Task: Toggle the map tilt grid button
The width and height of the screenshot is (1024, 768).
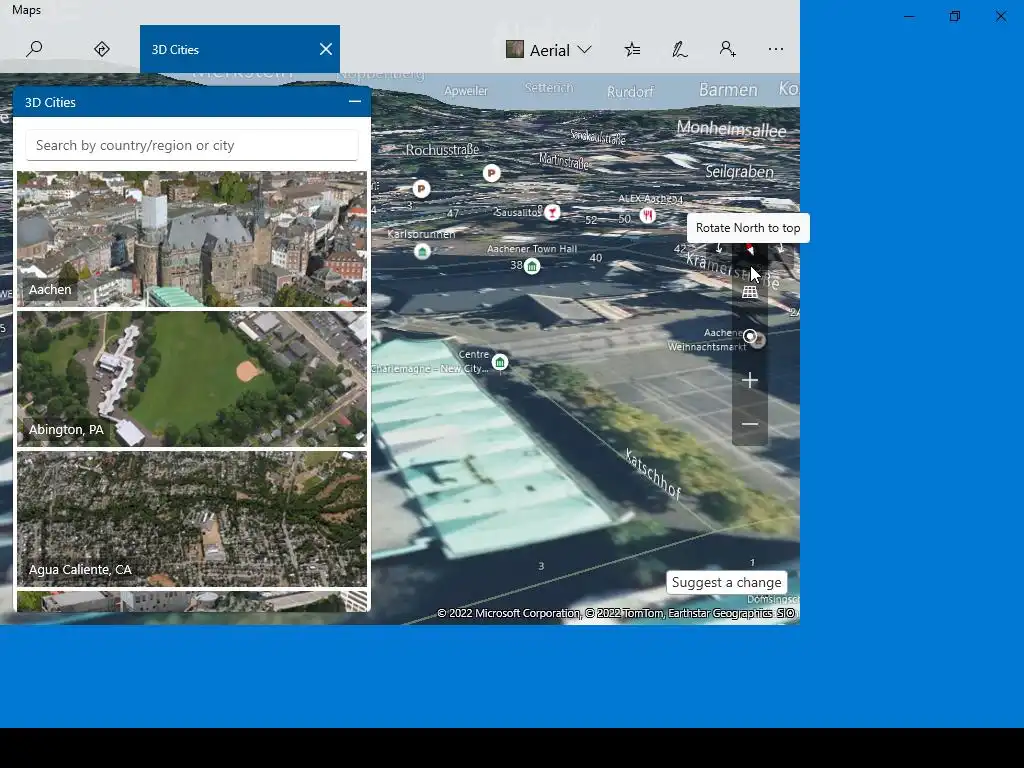Action: [750, 293]
